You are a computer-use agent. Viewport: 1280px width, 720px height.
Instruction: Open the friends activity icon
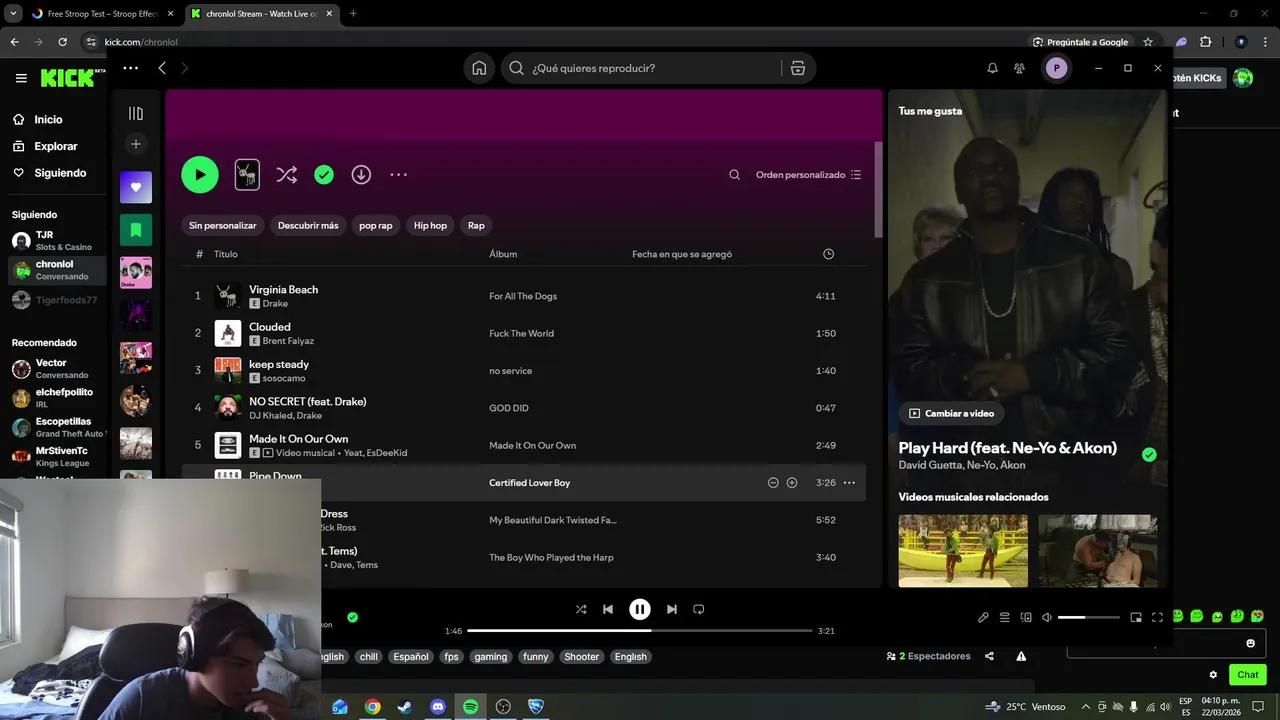1019,68
